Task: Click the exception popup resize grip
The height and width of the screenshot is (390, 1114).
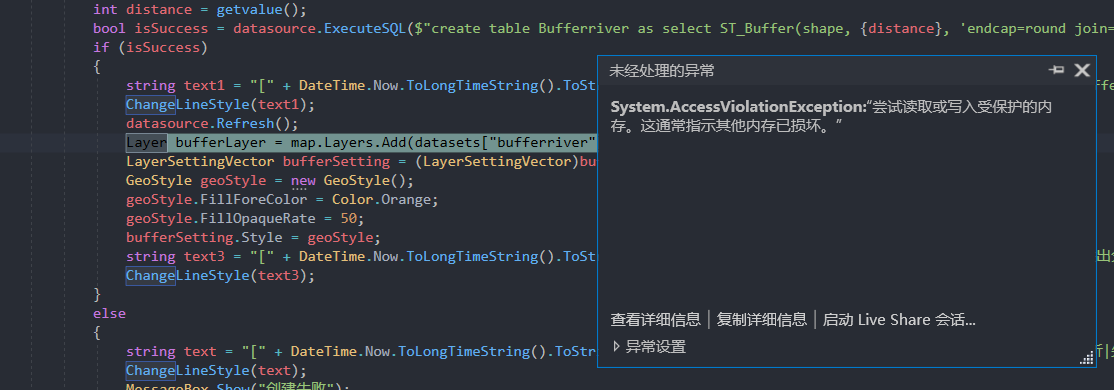Action: point(1087,359)
